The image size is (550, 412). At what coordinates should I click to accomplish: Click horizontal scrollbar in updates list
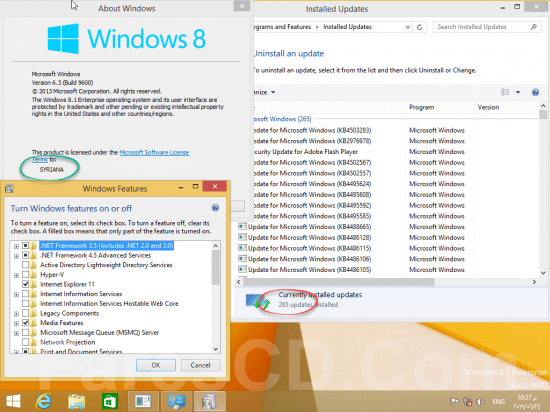coord(339,282)
